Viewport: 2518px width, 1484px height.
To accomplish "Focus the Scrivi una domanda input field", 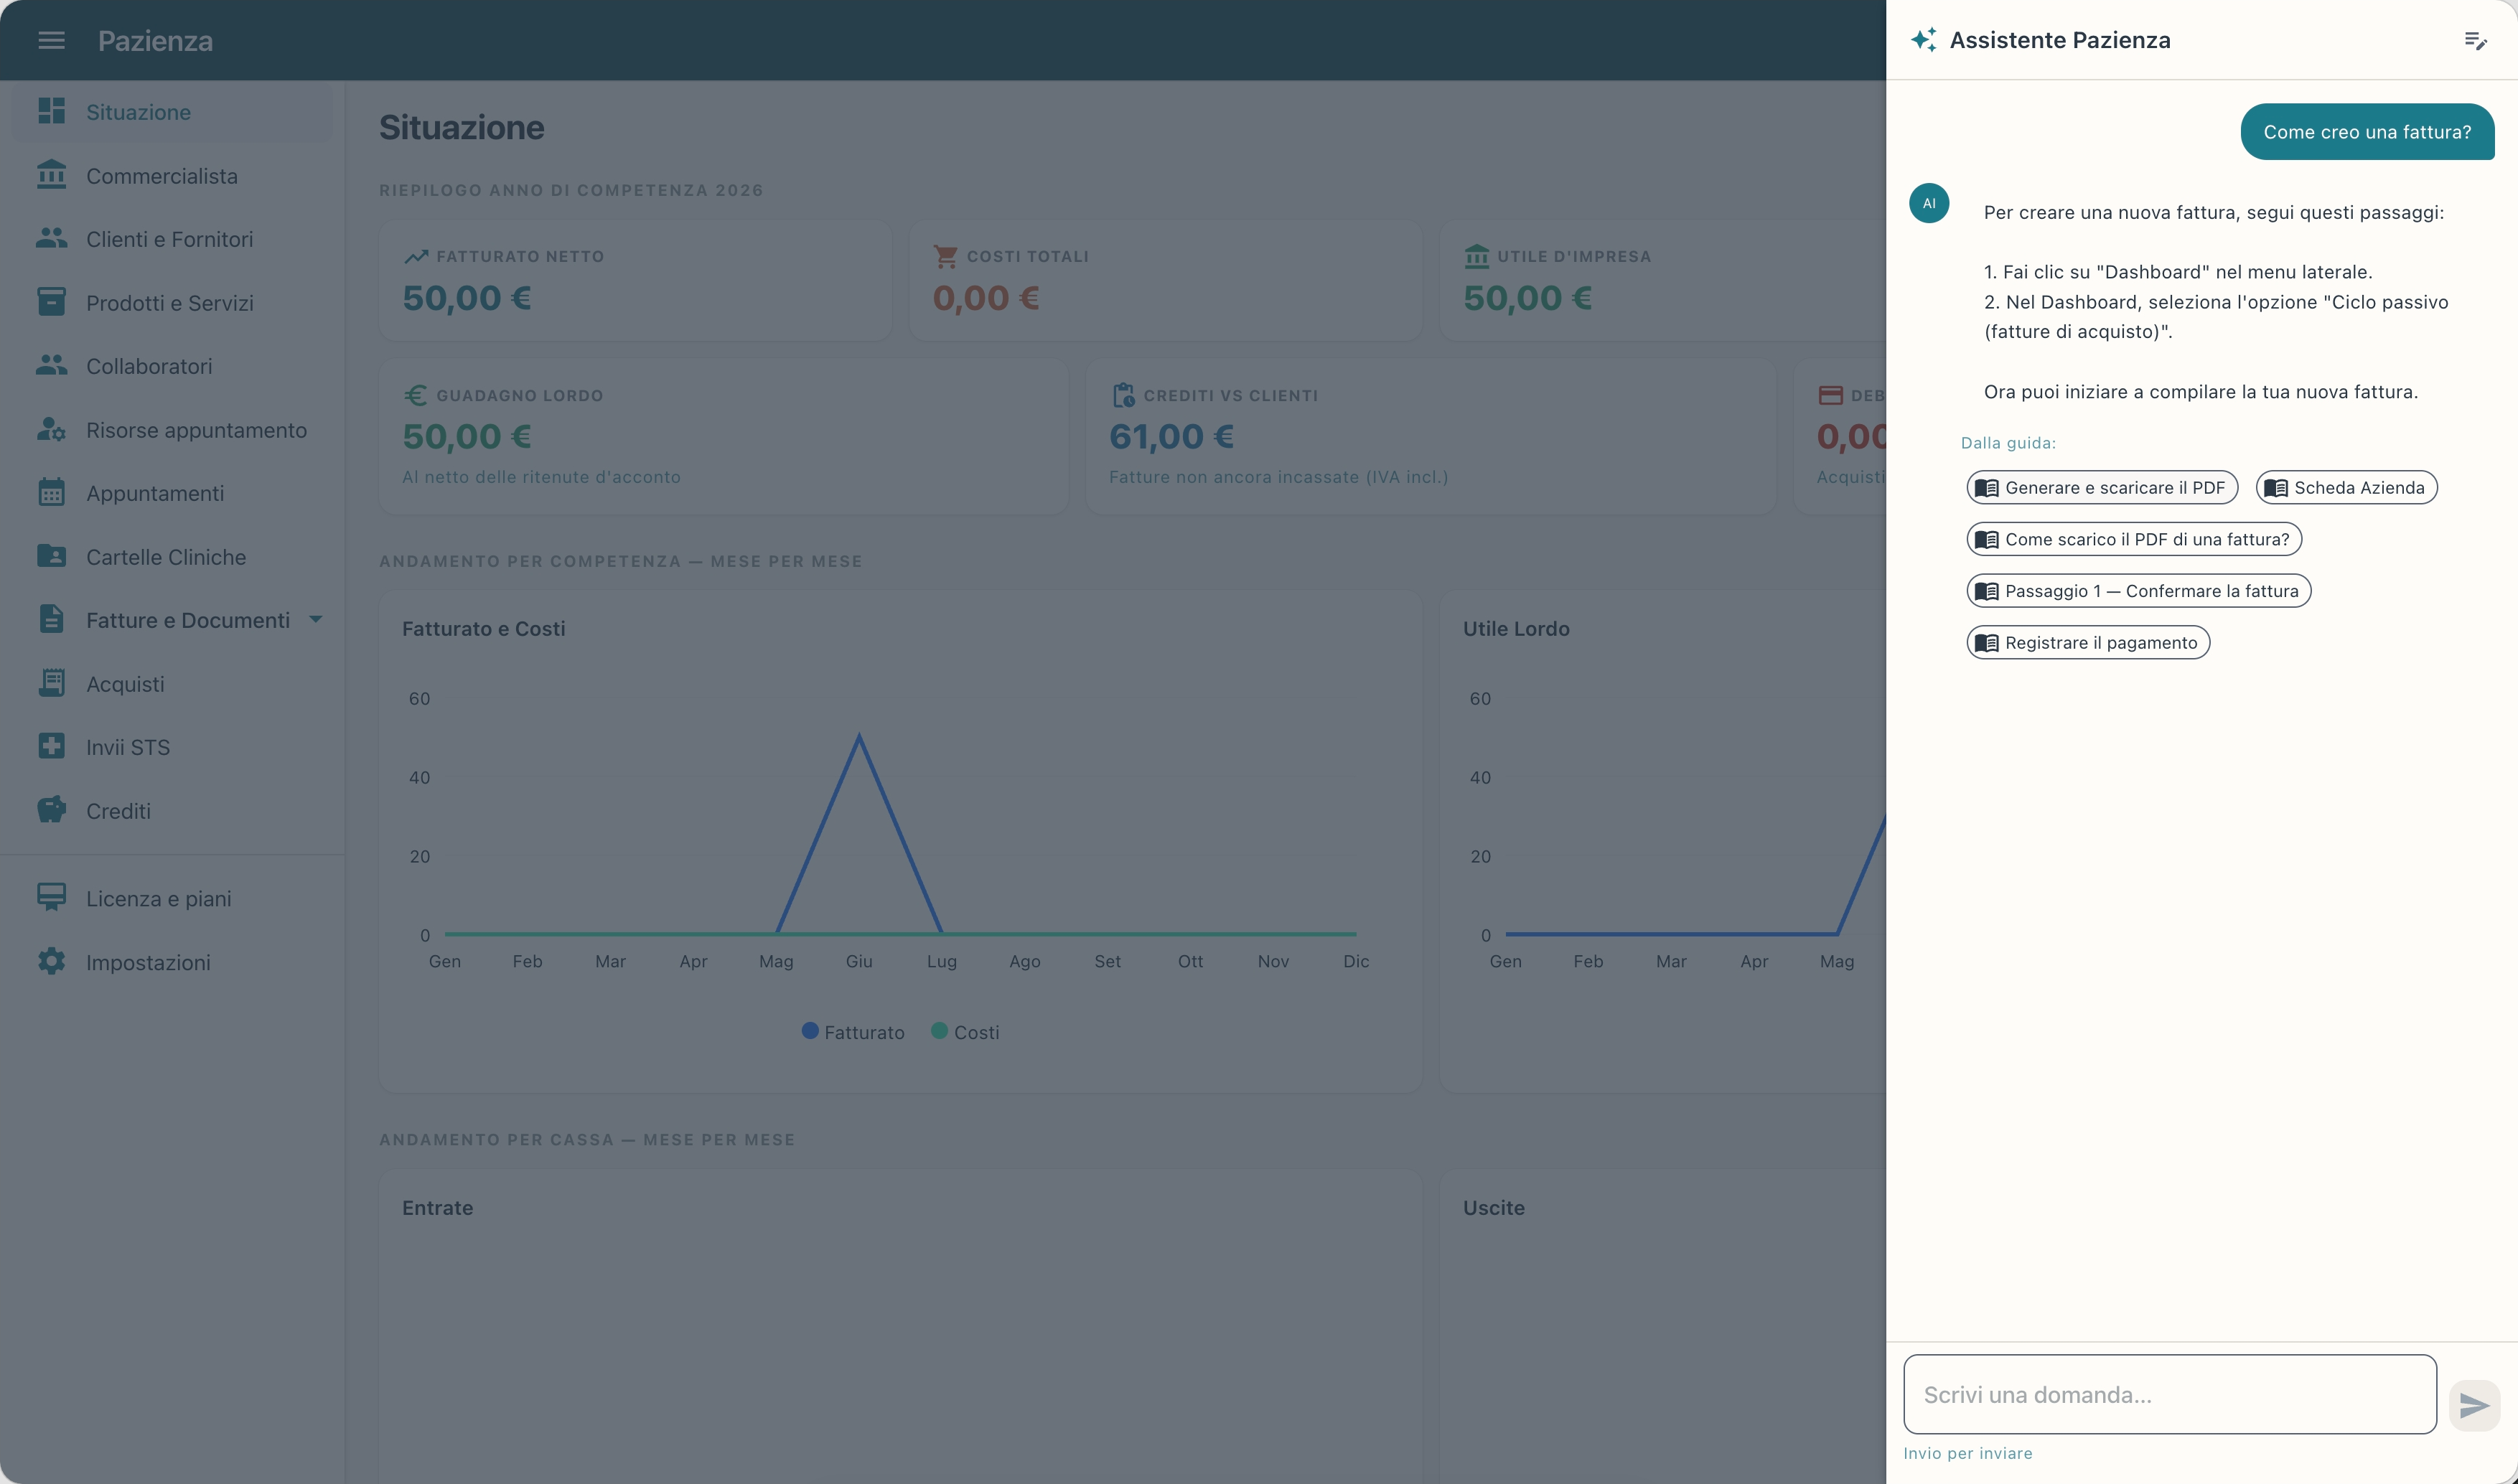I will [2169, 1394].
